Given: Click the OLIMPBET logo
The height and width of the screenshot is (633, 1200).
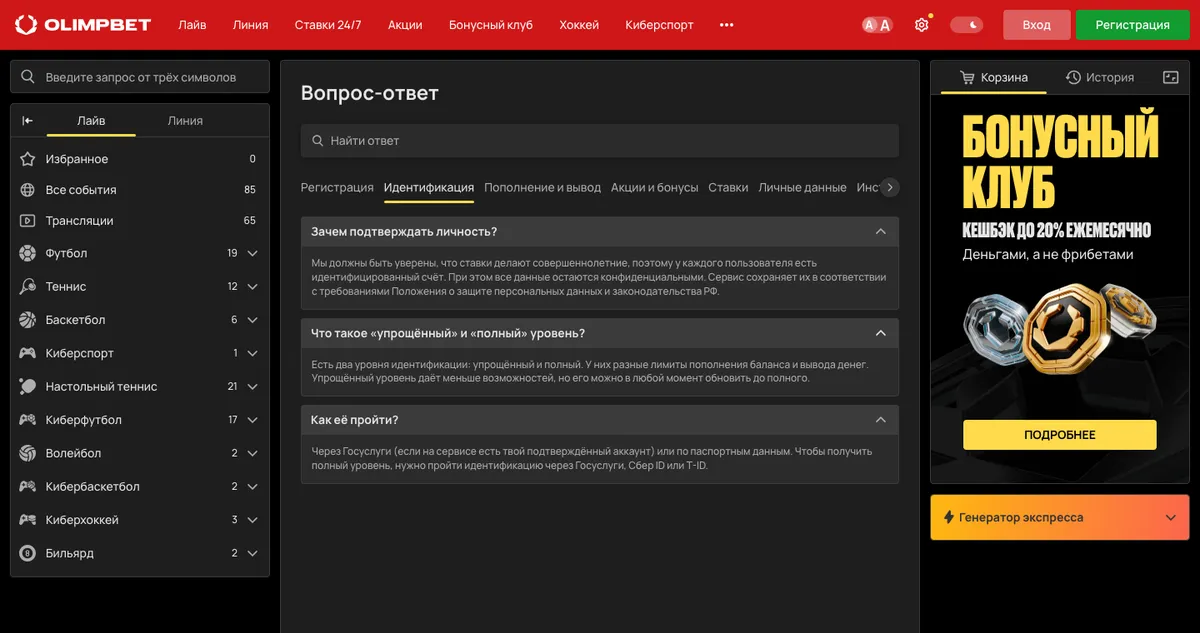Looking at the screenshot, I should 81,25.
